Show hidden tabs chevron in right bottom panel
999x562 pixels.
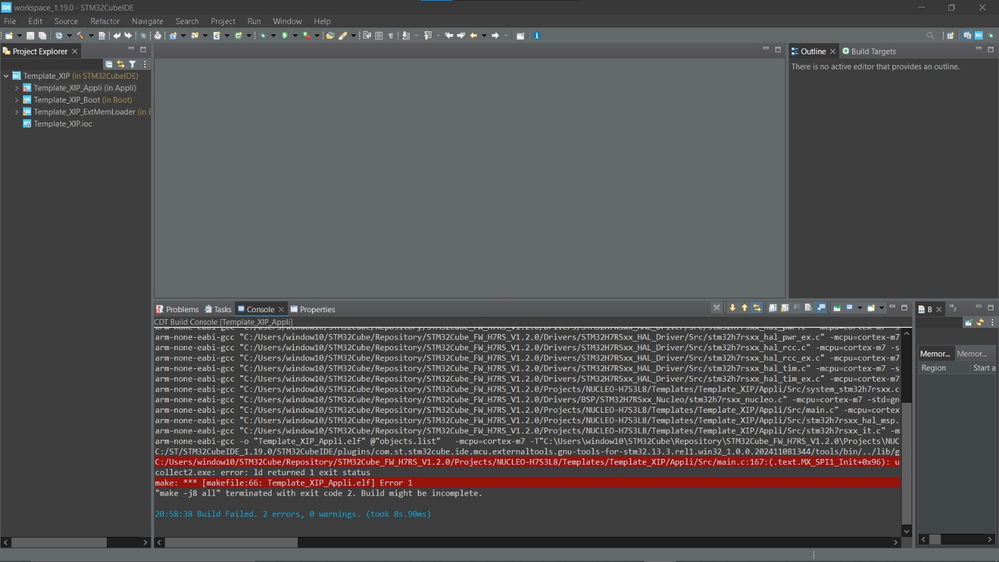953,308
